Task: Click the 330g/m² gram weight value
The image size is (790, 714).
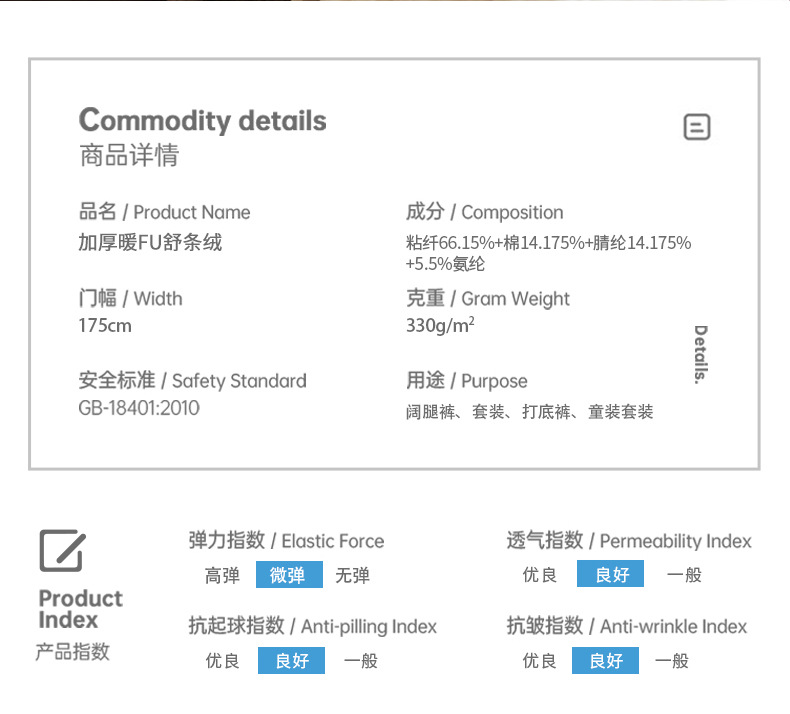Action: click(x=440, y=325)
